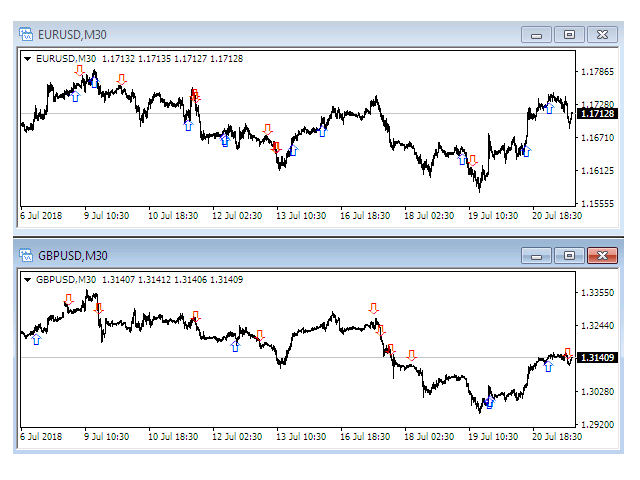Viewport: 640px width, 480px height.
Task: Expand the GBPUSD,M30 chart dropdown triangle
Action: pyautogui.click(x=27, y=280)
